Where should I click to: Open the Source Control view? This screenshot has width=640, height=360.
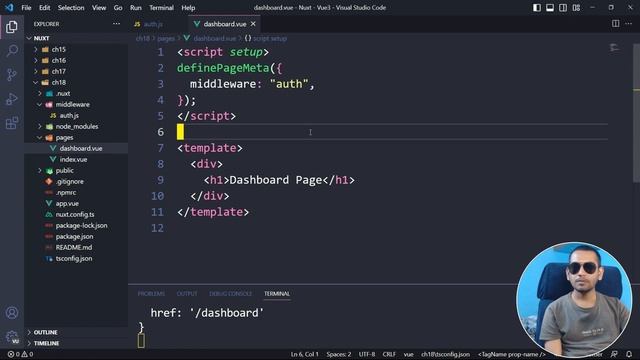click(12, 75)
